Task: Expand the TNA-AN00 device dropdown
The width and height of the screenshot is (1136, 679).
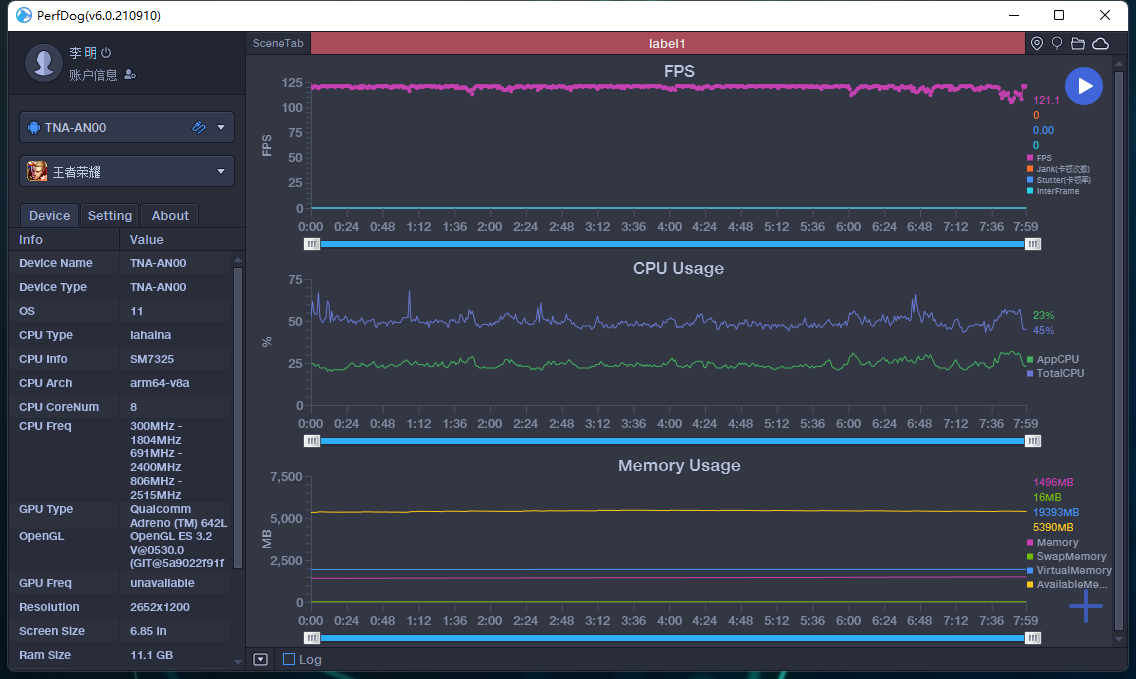Action: [x=221, y=128]
